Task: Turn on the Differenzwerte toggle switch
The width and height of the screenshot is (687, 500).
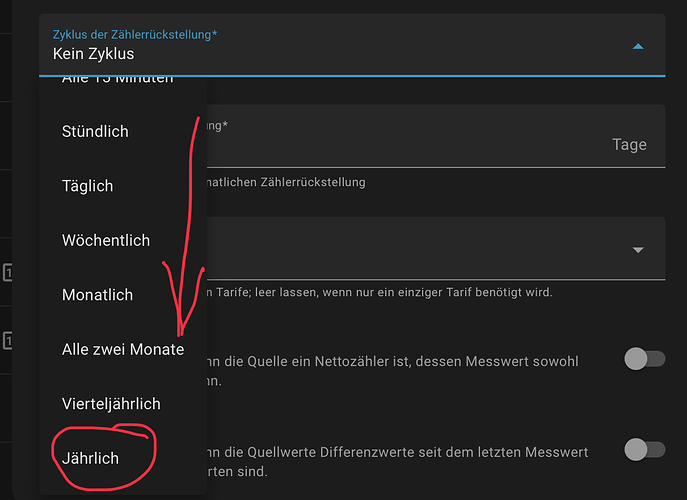Action: [644, 450]
